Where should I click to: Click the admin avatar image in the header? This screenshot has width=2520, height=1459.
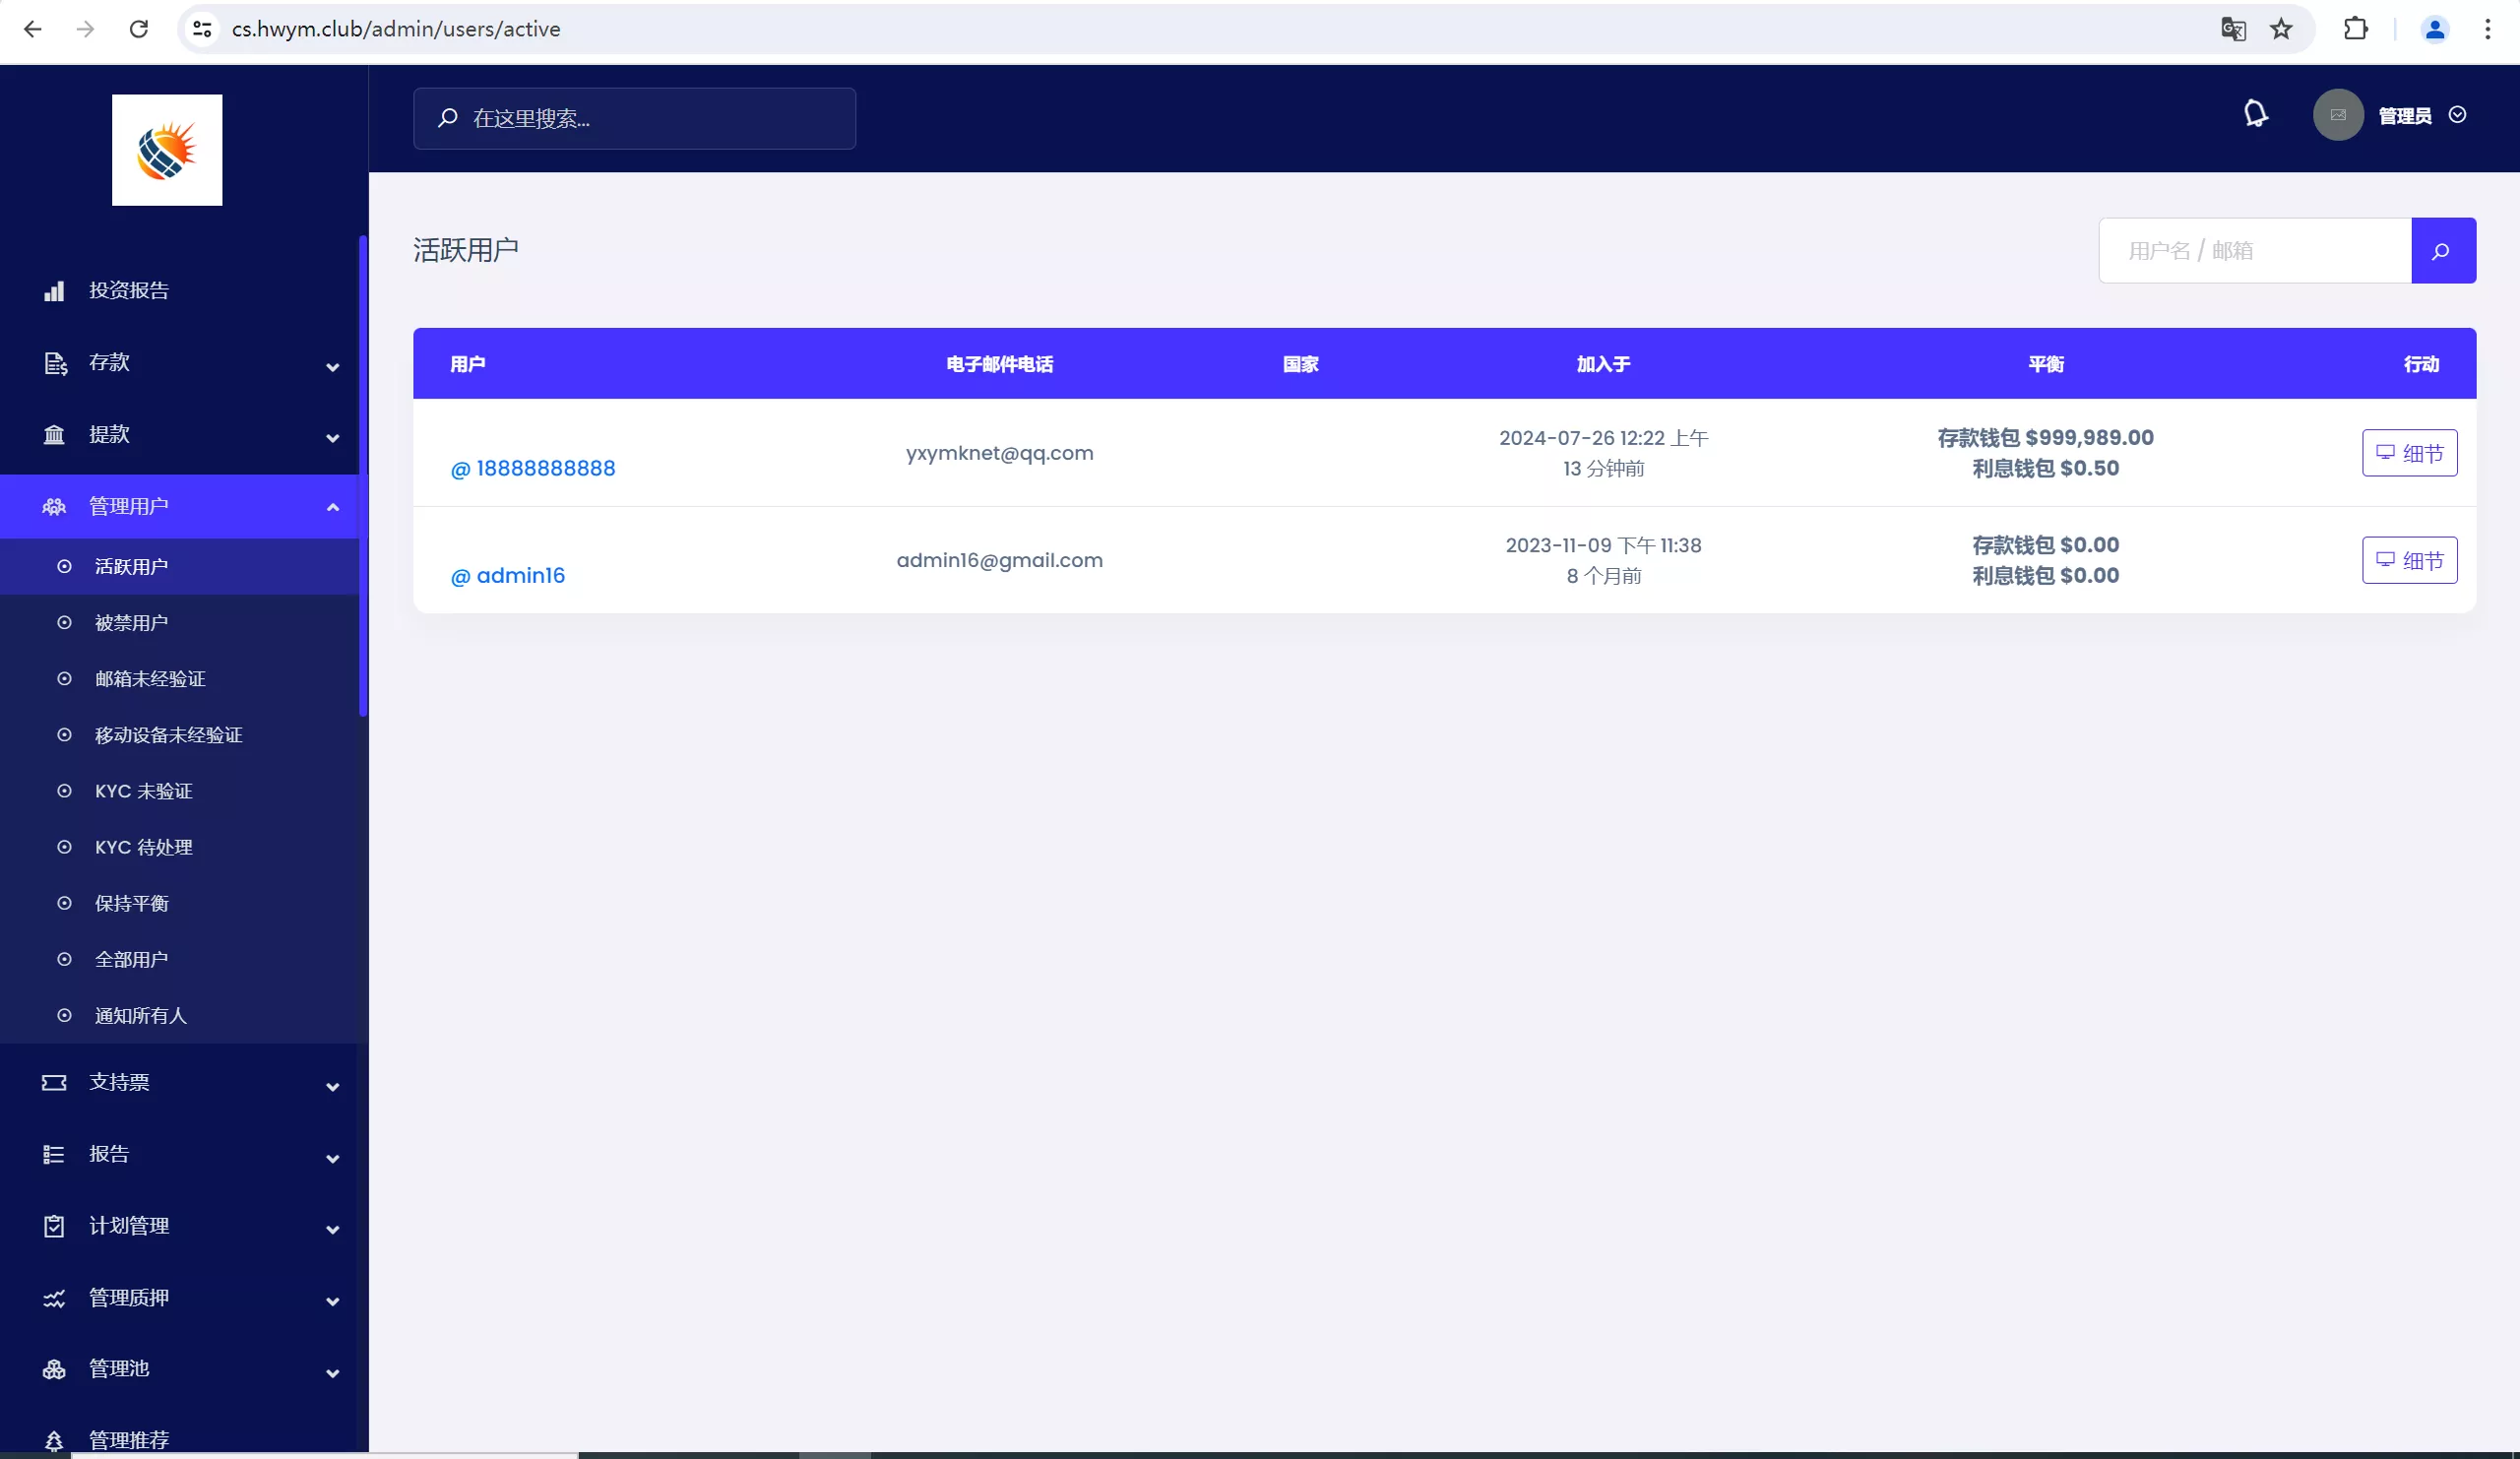[x=2337, y=115]
